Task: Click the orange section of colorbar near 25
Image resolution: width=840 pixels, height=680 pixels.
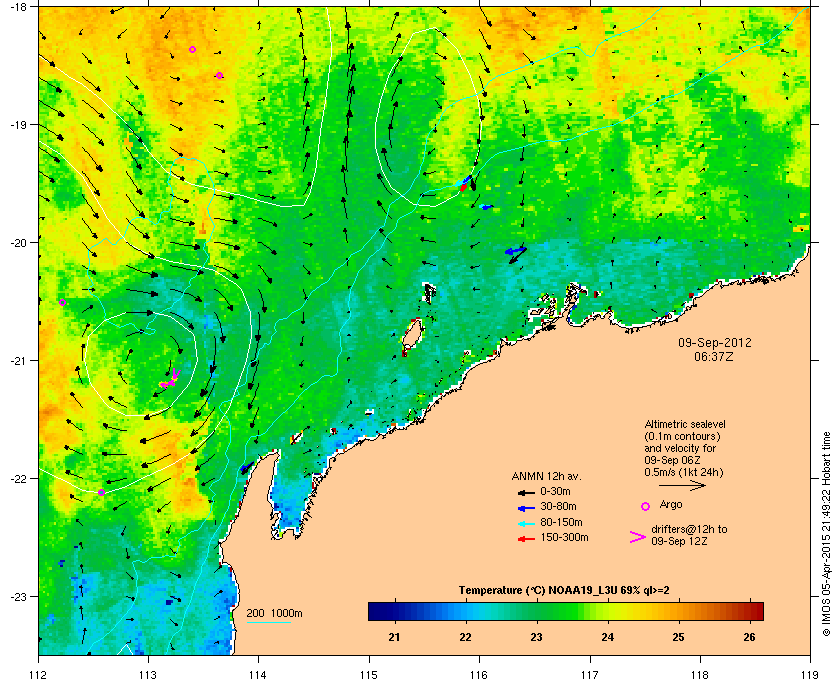Action: pyautogui.click(x=679, y=611)
